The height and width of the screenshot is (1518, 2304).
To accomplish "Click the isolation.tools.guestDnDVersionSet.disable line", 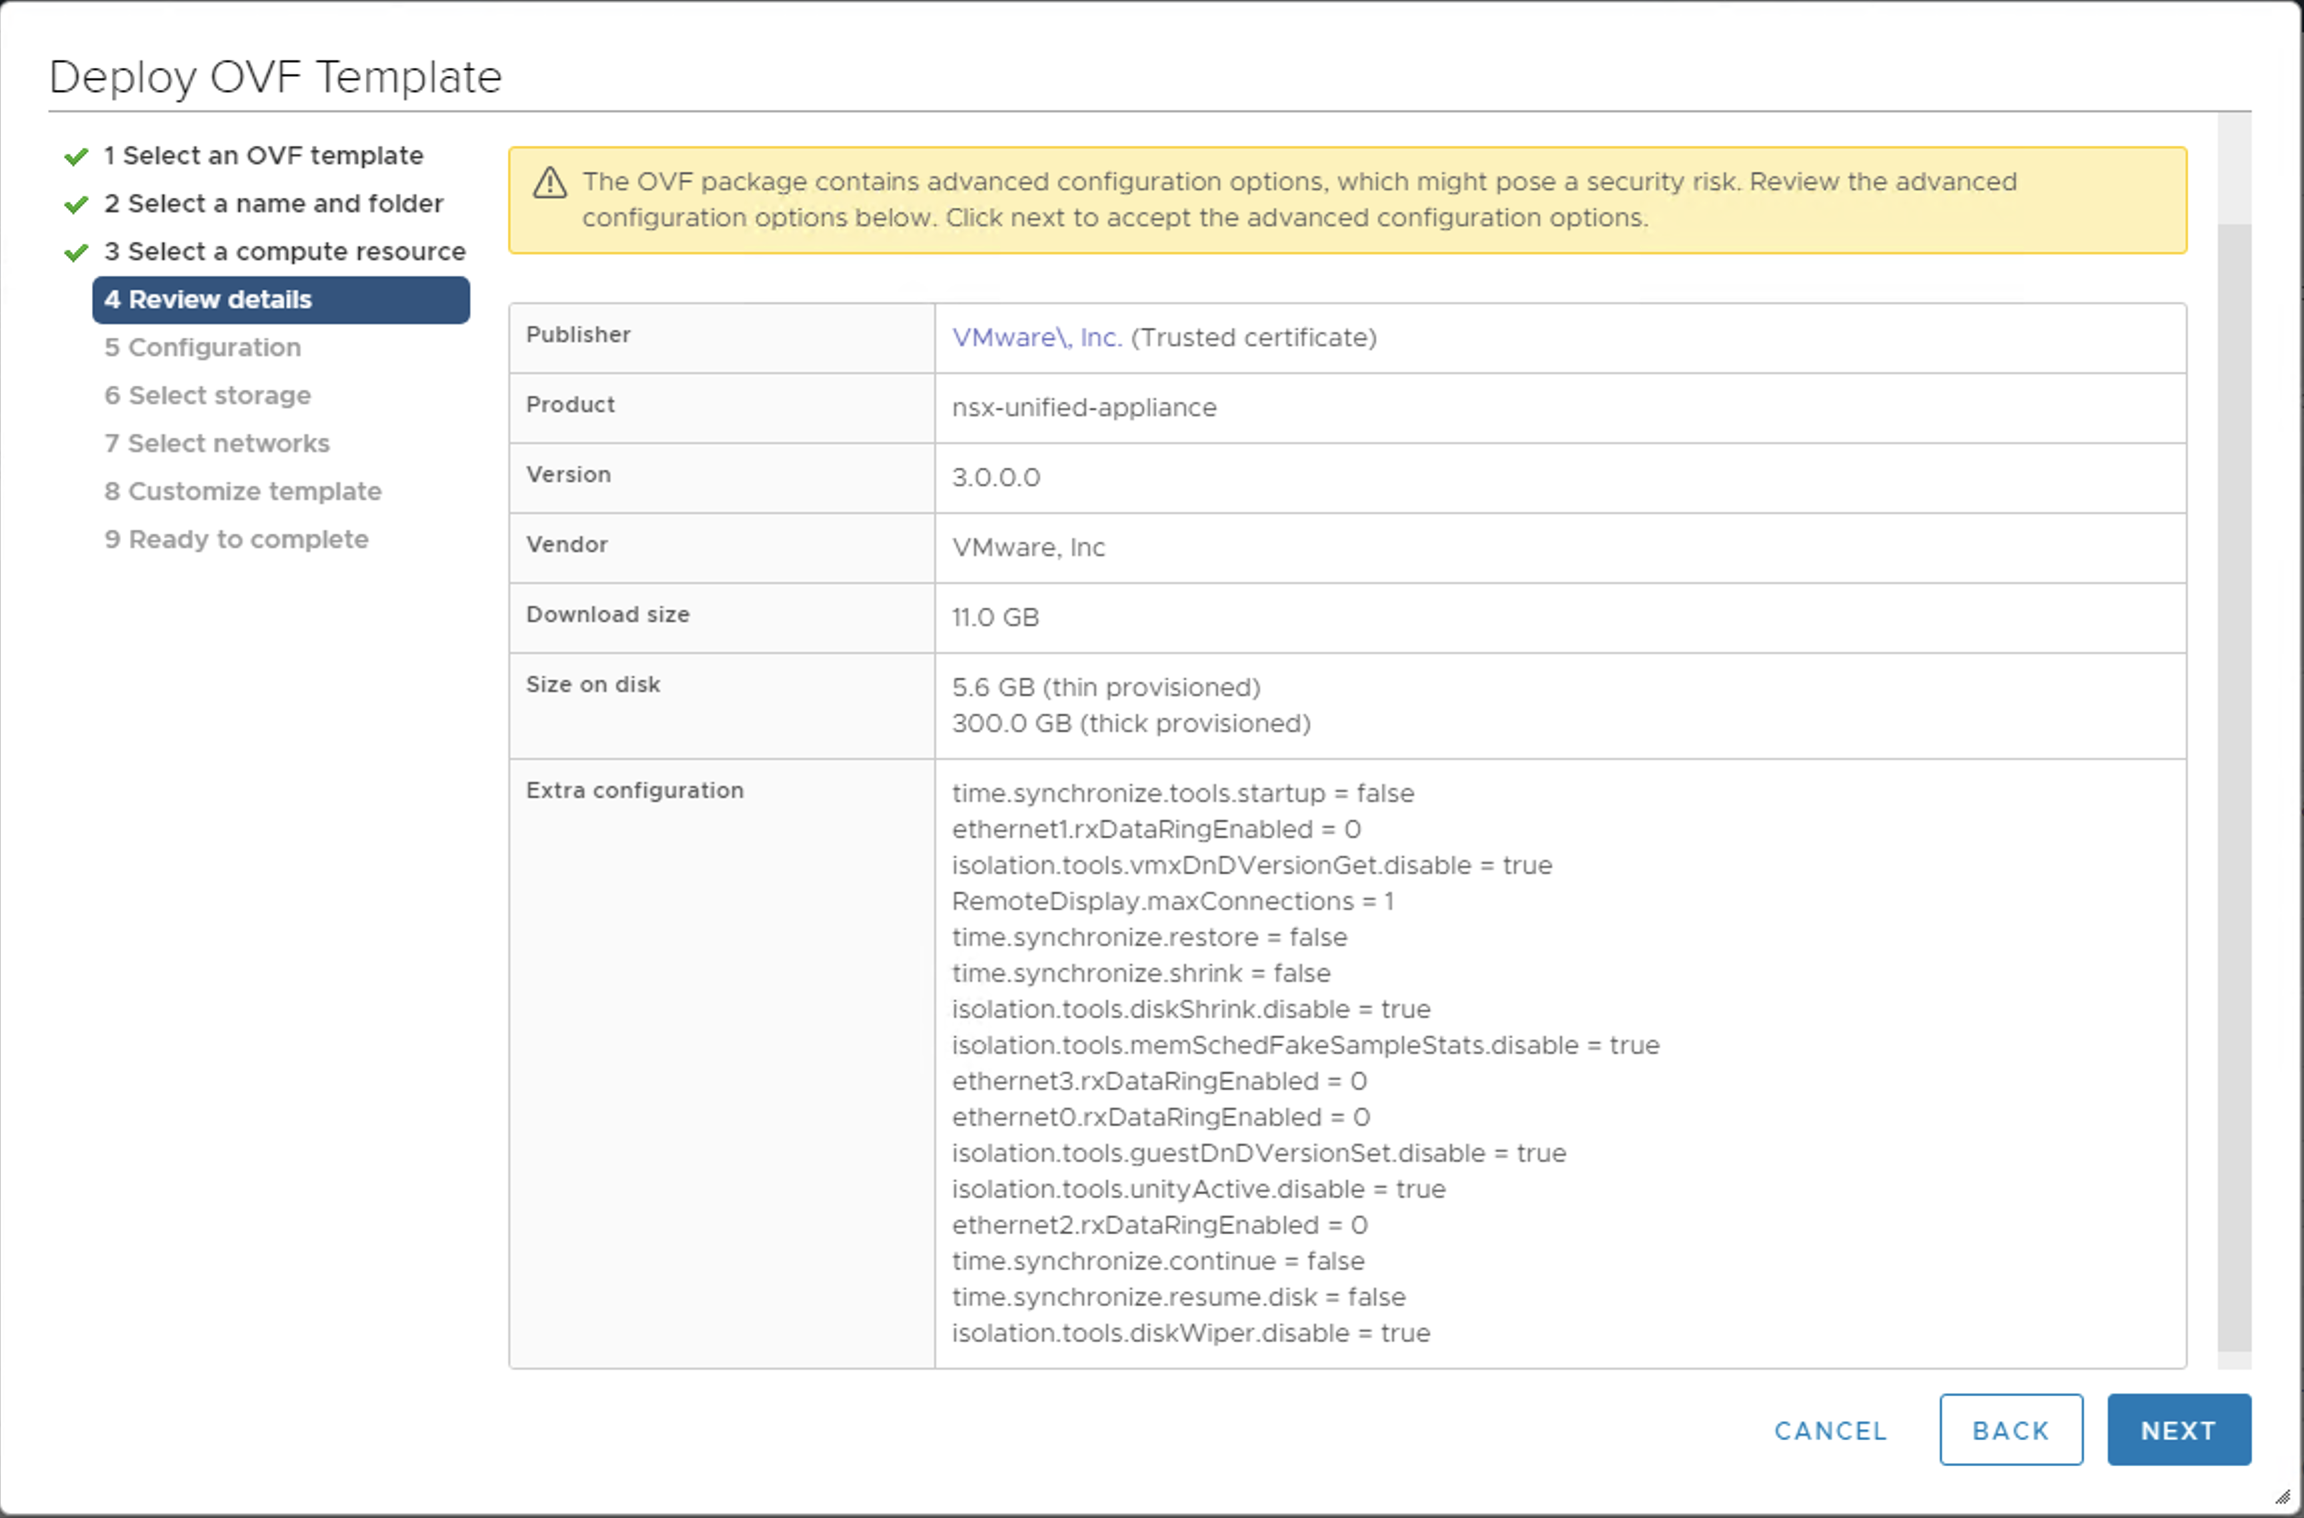I will point(1259,1154).
